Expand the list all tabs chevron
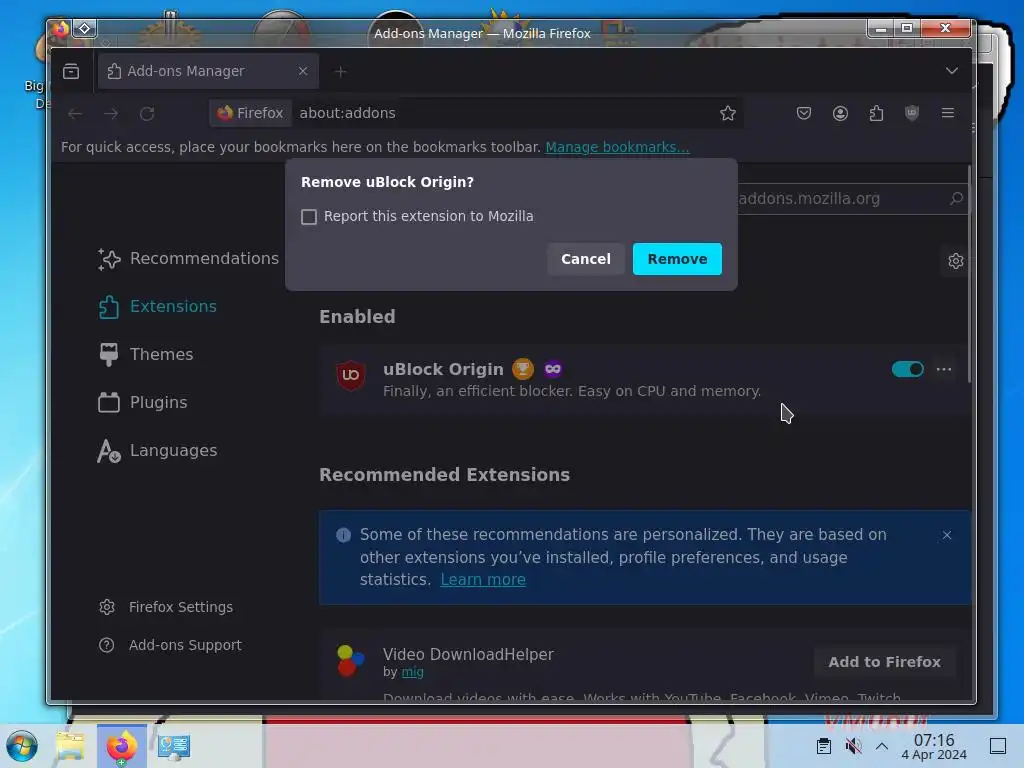This screenshot has height=768, width=1024. 952,71
